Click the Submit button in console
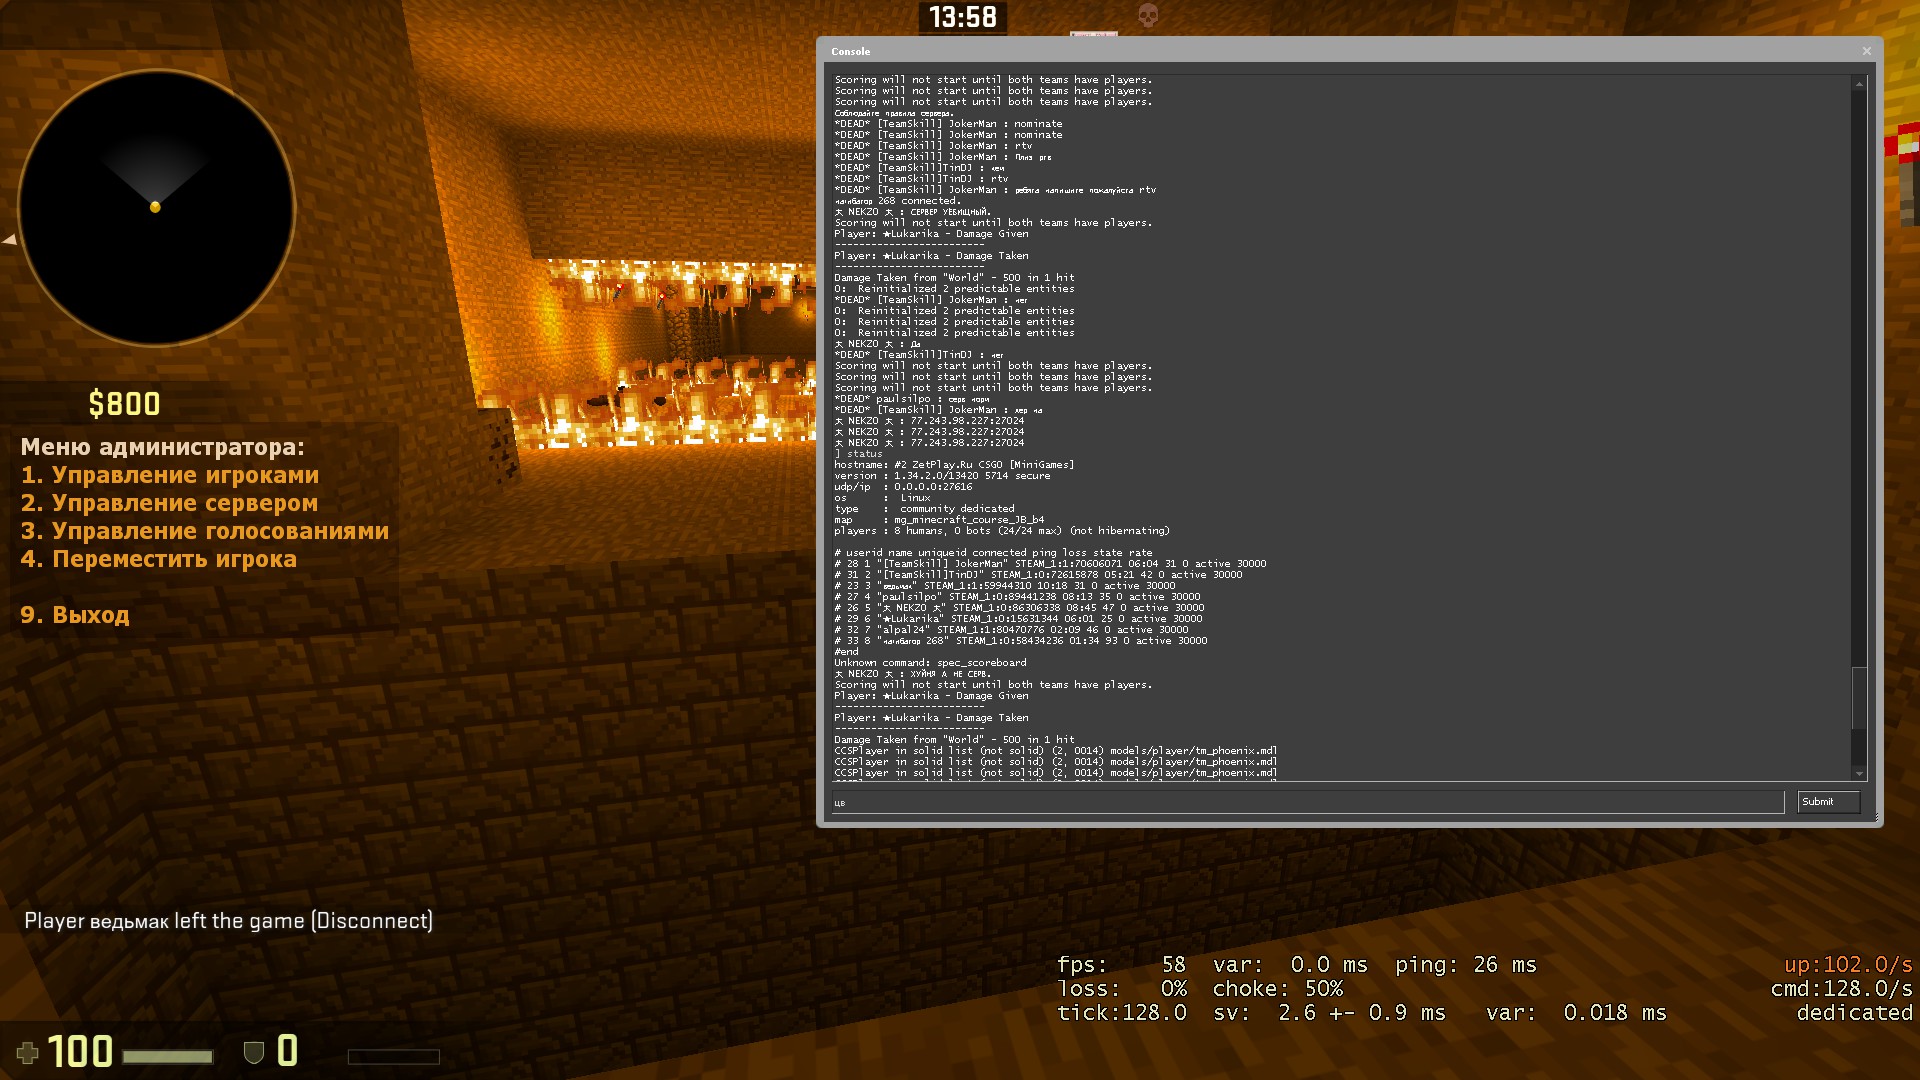Image resolution: width=1920 pixels, height=1080 pixels. coord(1827,802)
